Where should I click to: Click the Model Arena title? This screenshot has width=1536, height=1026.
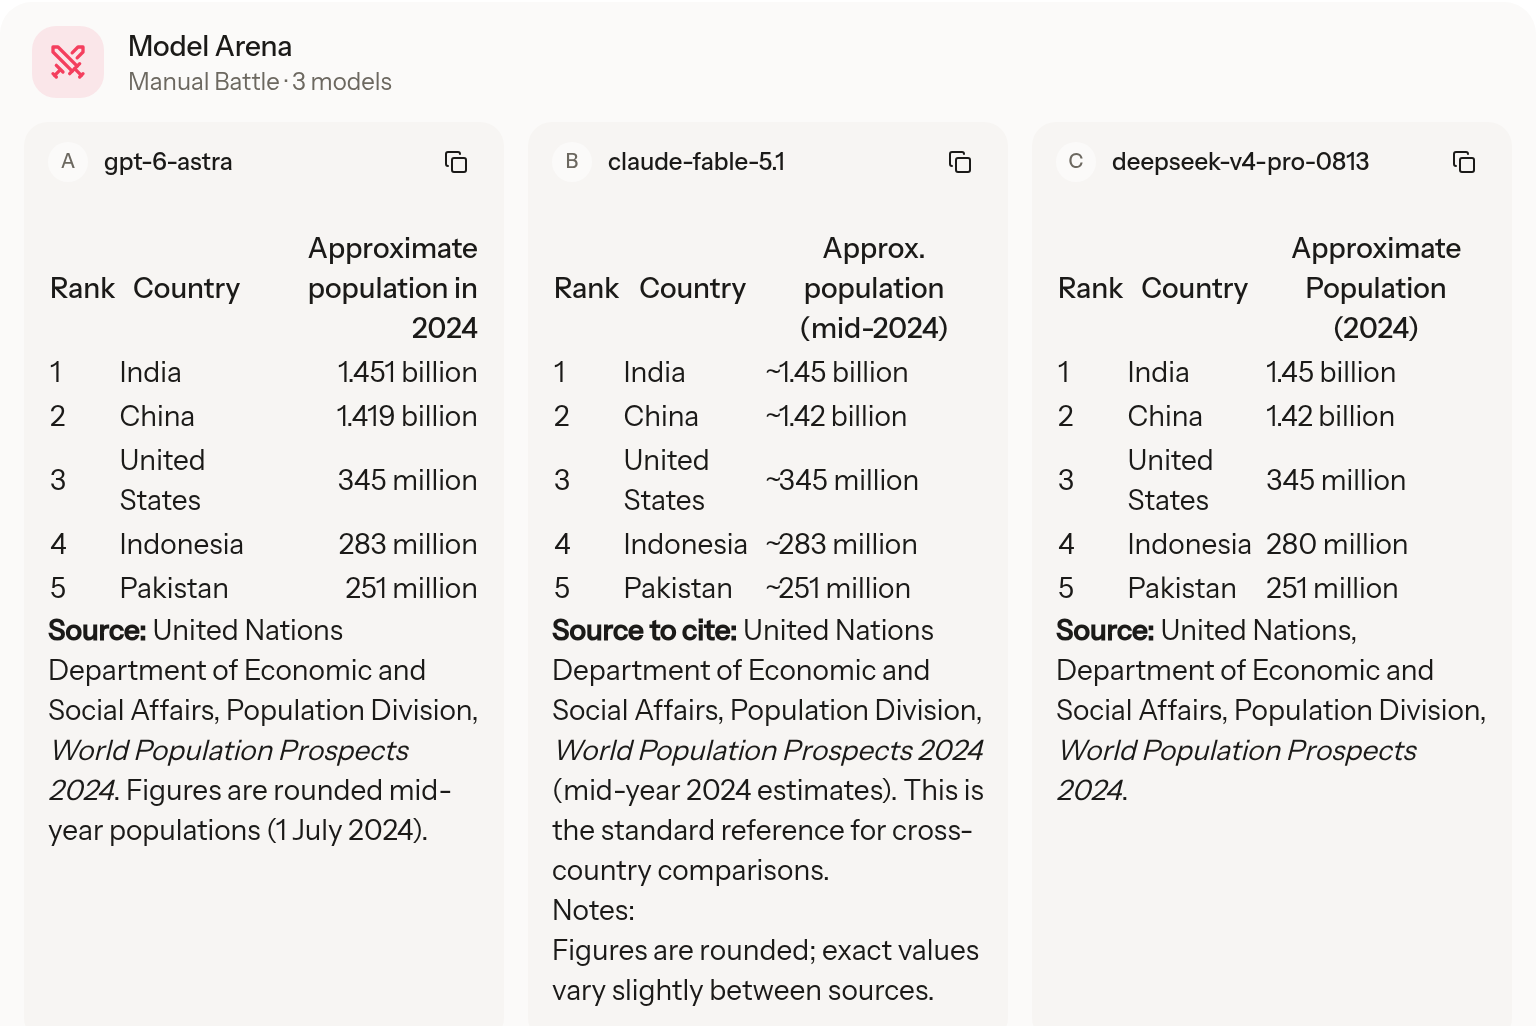[x=210, y=46]
